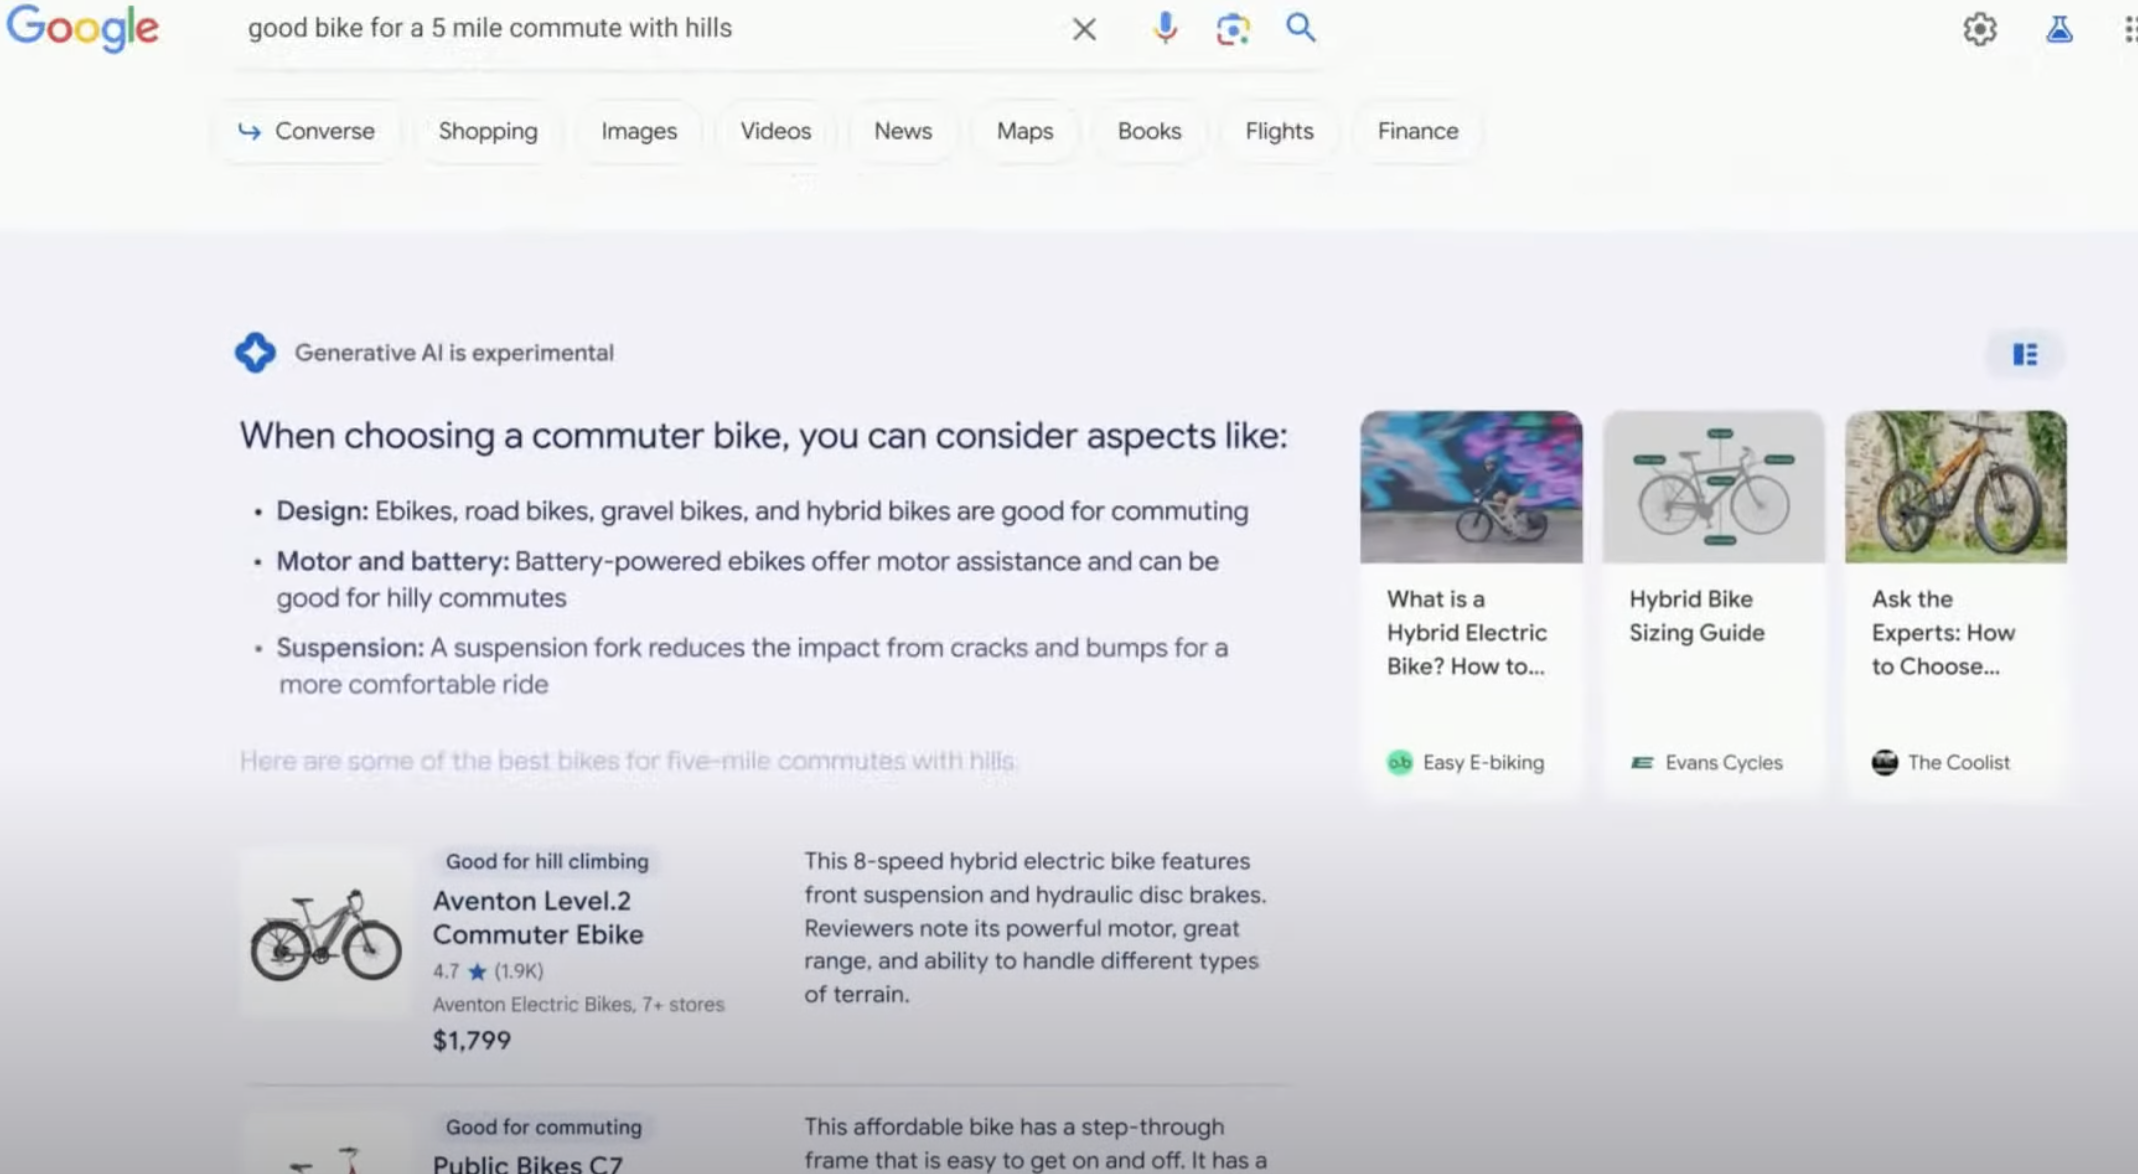Click 'Here are some of the best bikes' text
Image resolution: width=2138 pixels, height=1174 pixels.
tap(627, 761)
